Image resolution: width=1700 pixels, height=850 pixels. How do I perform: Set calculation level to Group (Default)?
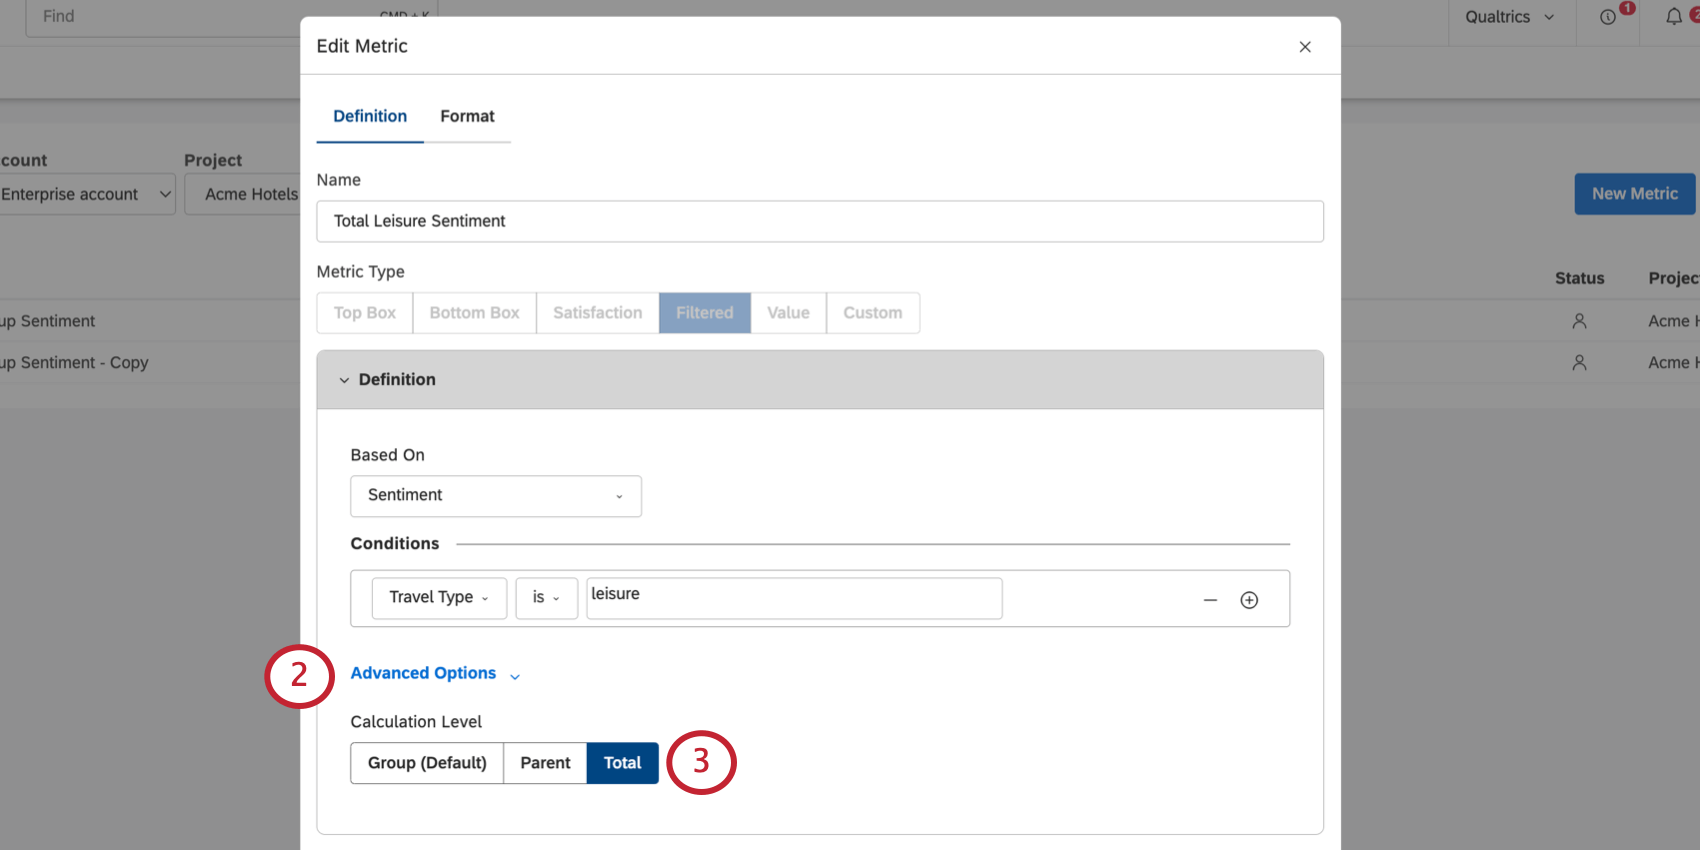(427, 763)
